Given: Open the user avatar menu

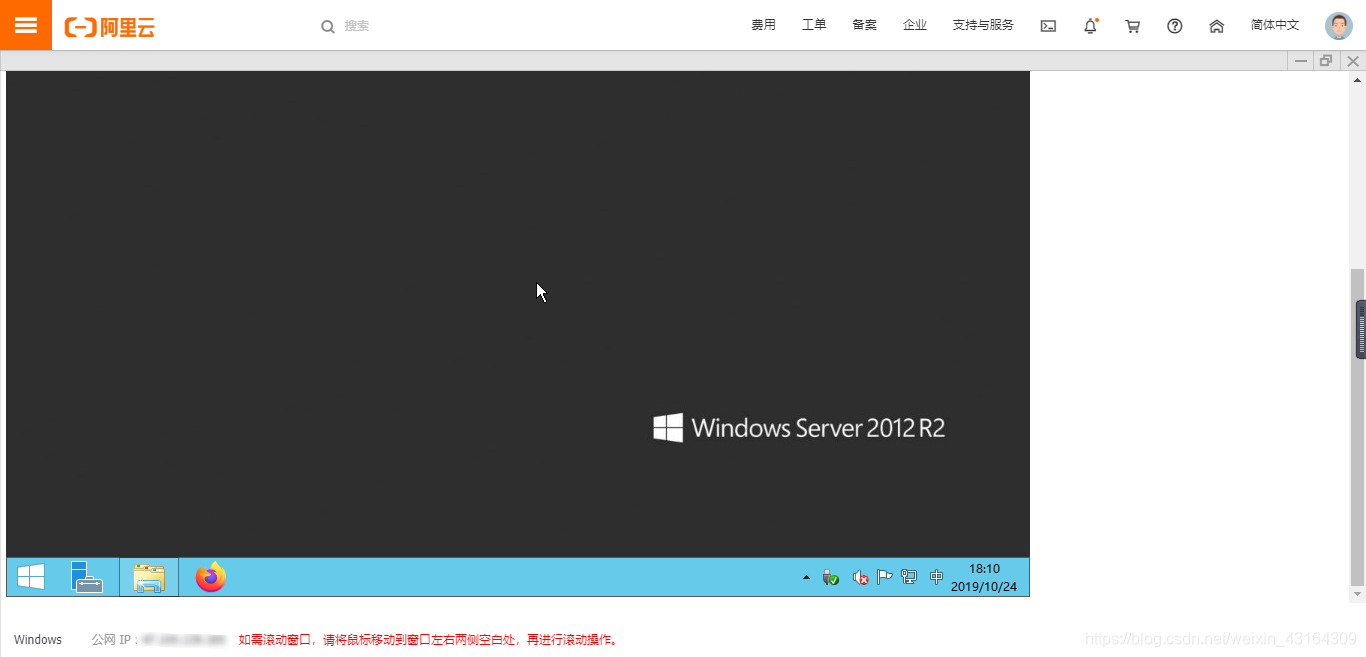Looking at the screenshot, I should pyautogui.click(x=1339, y=26).
